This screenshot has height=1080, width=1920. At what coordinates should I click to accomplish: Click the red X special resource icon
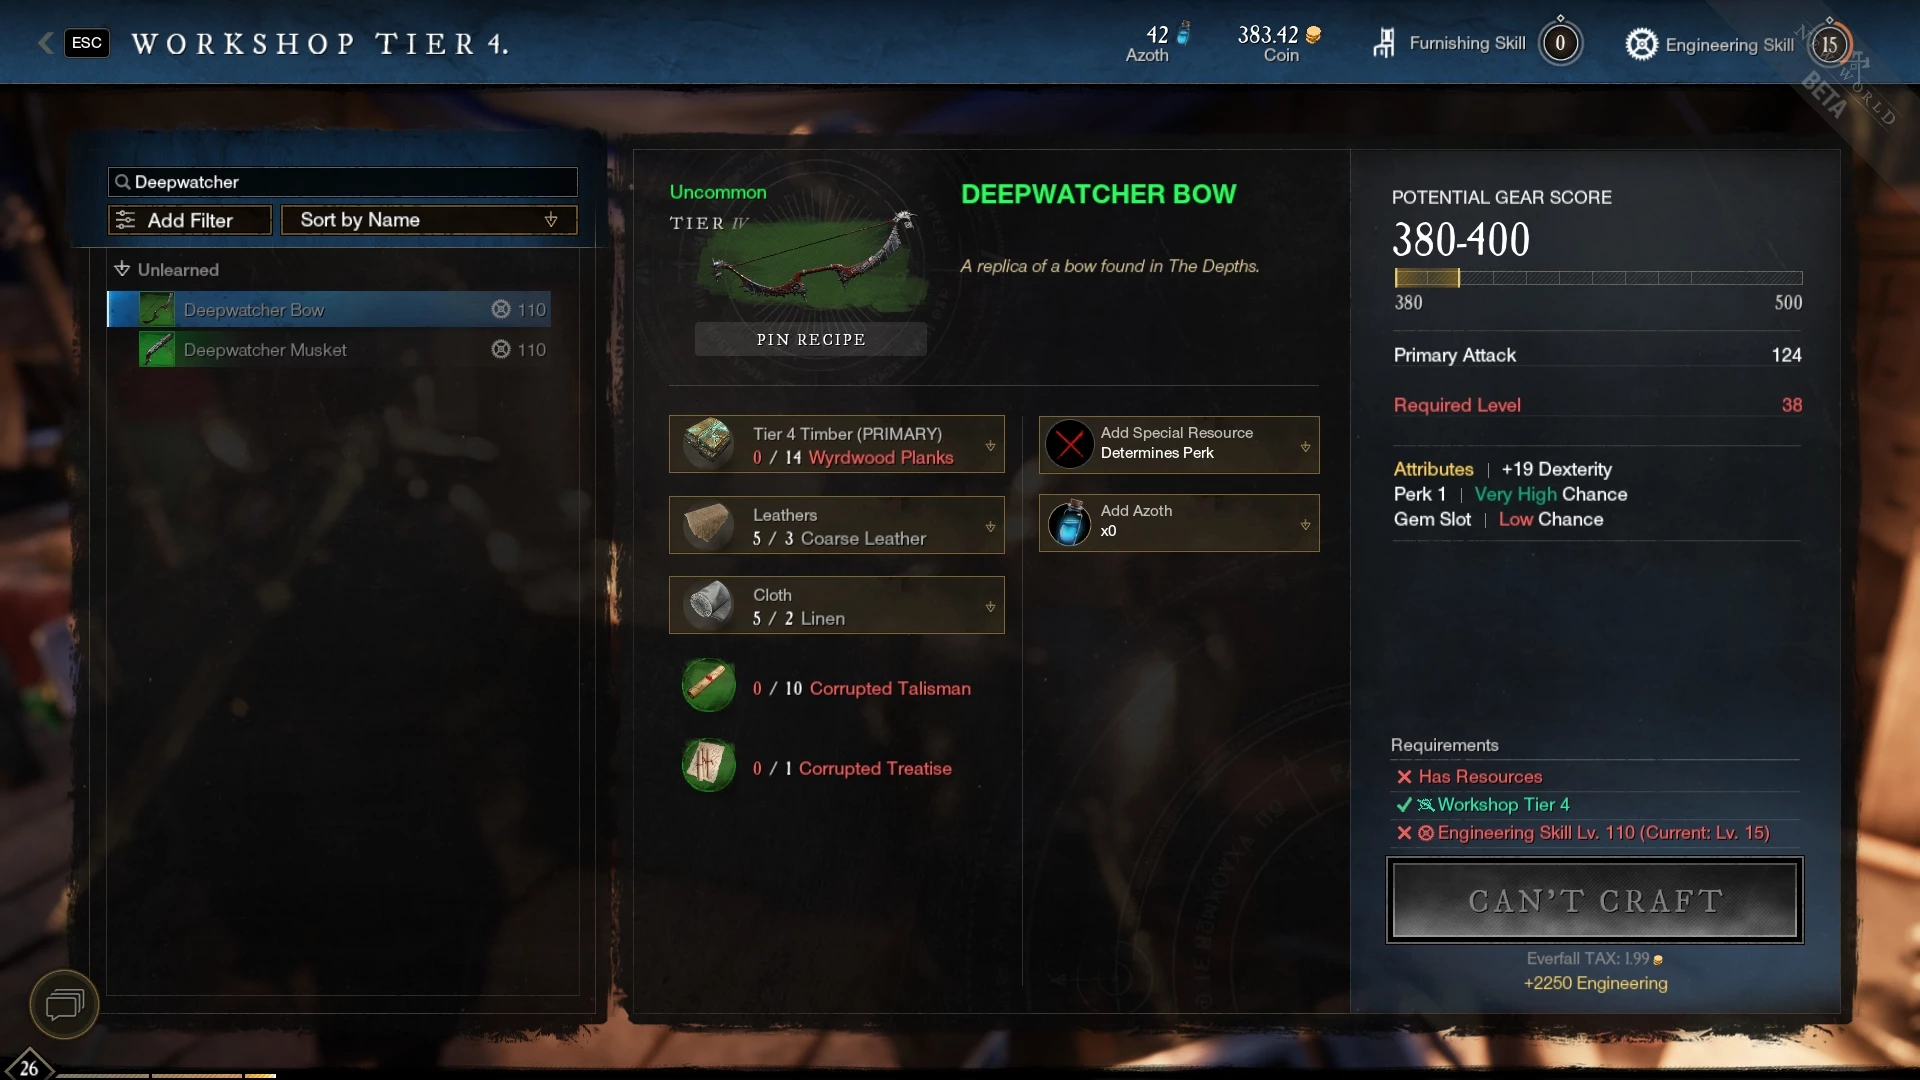(x=1069, y=444)
